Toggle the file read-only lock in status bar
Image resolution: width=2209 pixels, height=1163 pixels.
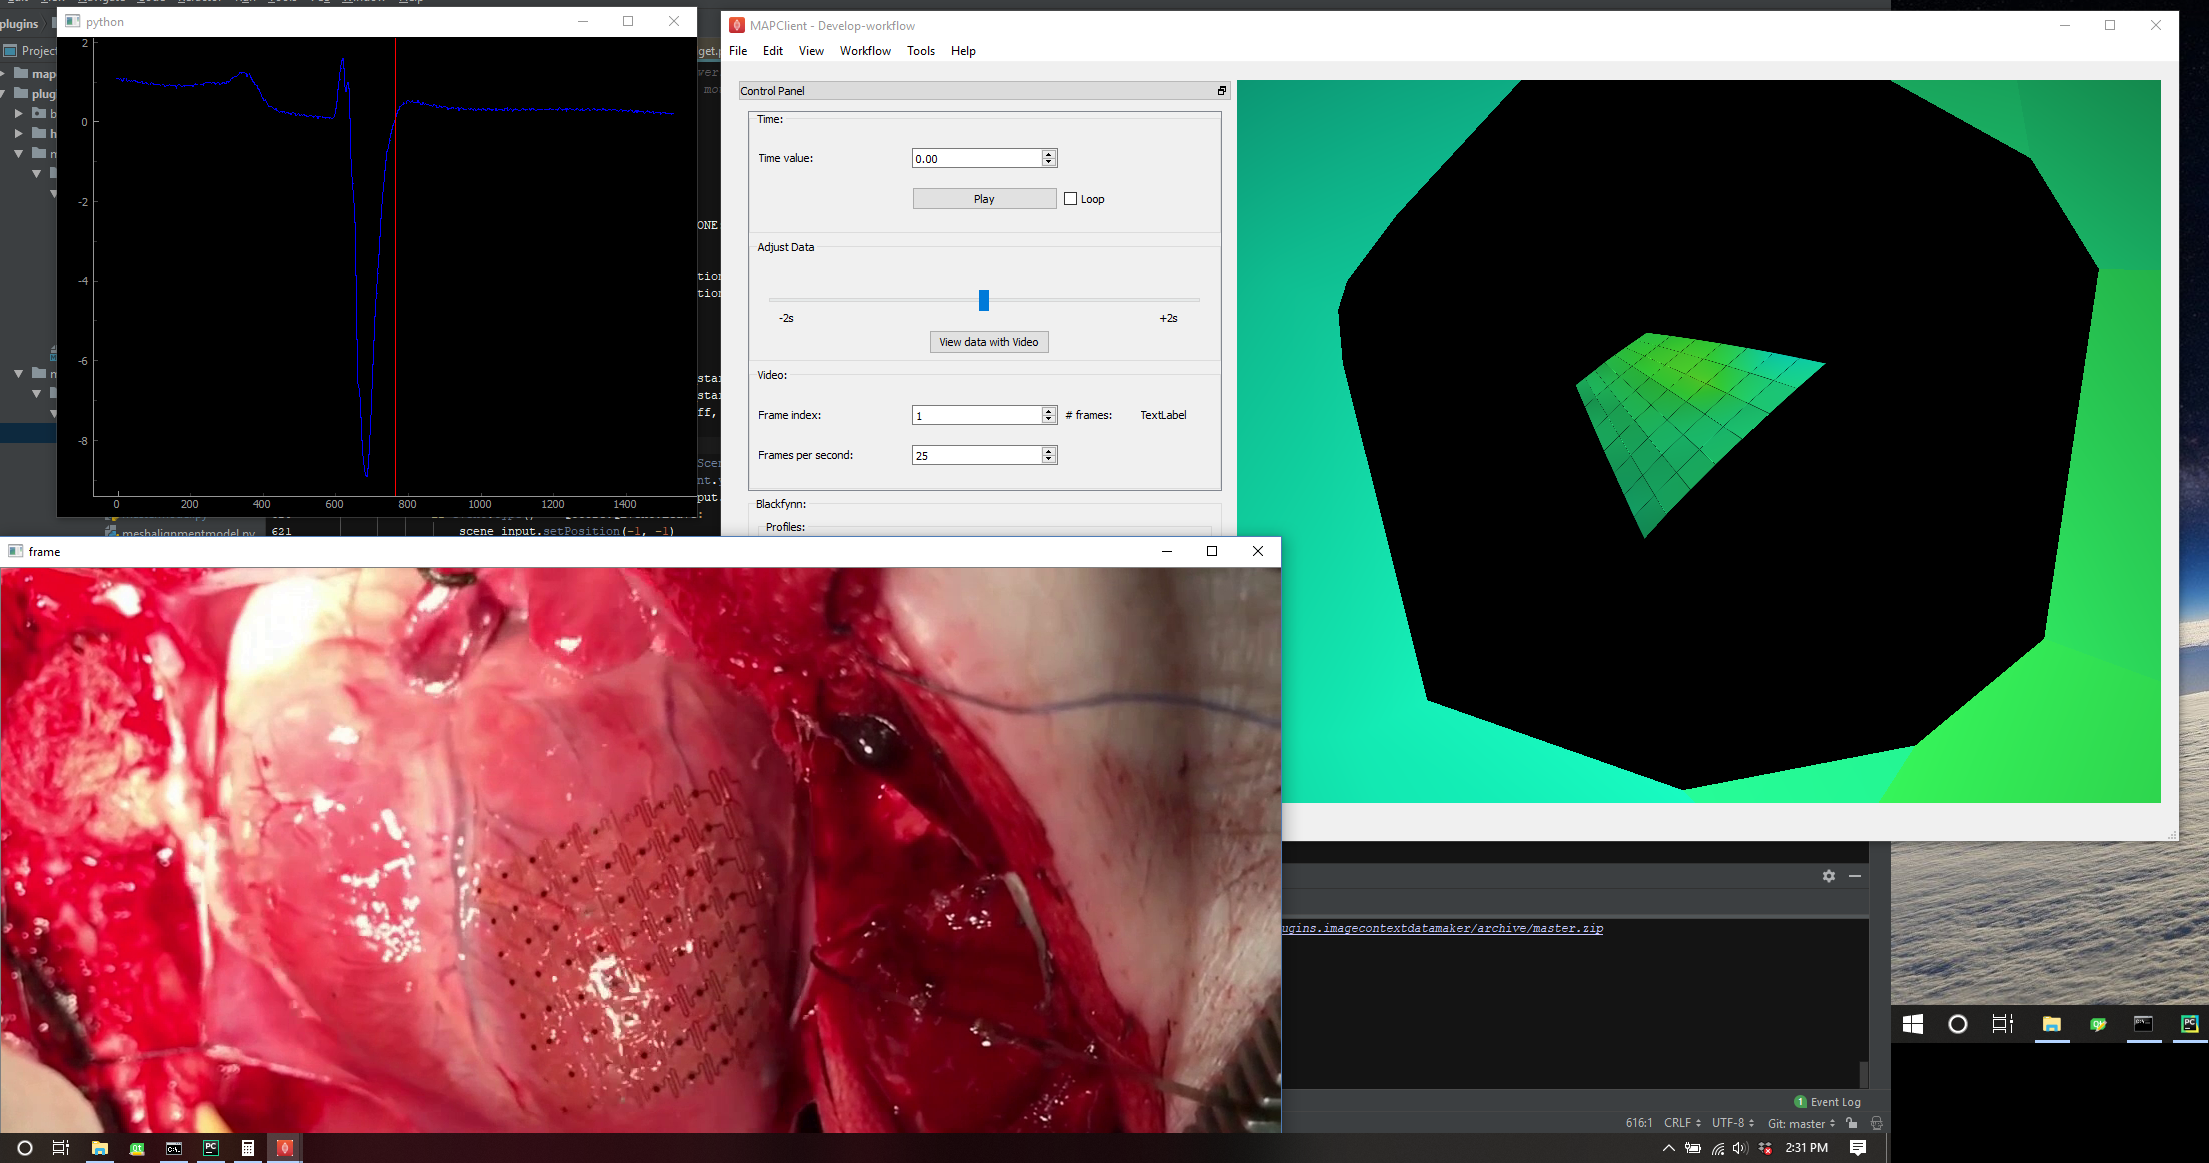click(1852, 1123)
